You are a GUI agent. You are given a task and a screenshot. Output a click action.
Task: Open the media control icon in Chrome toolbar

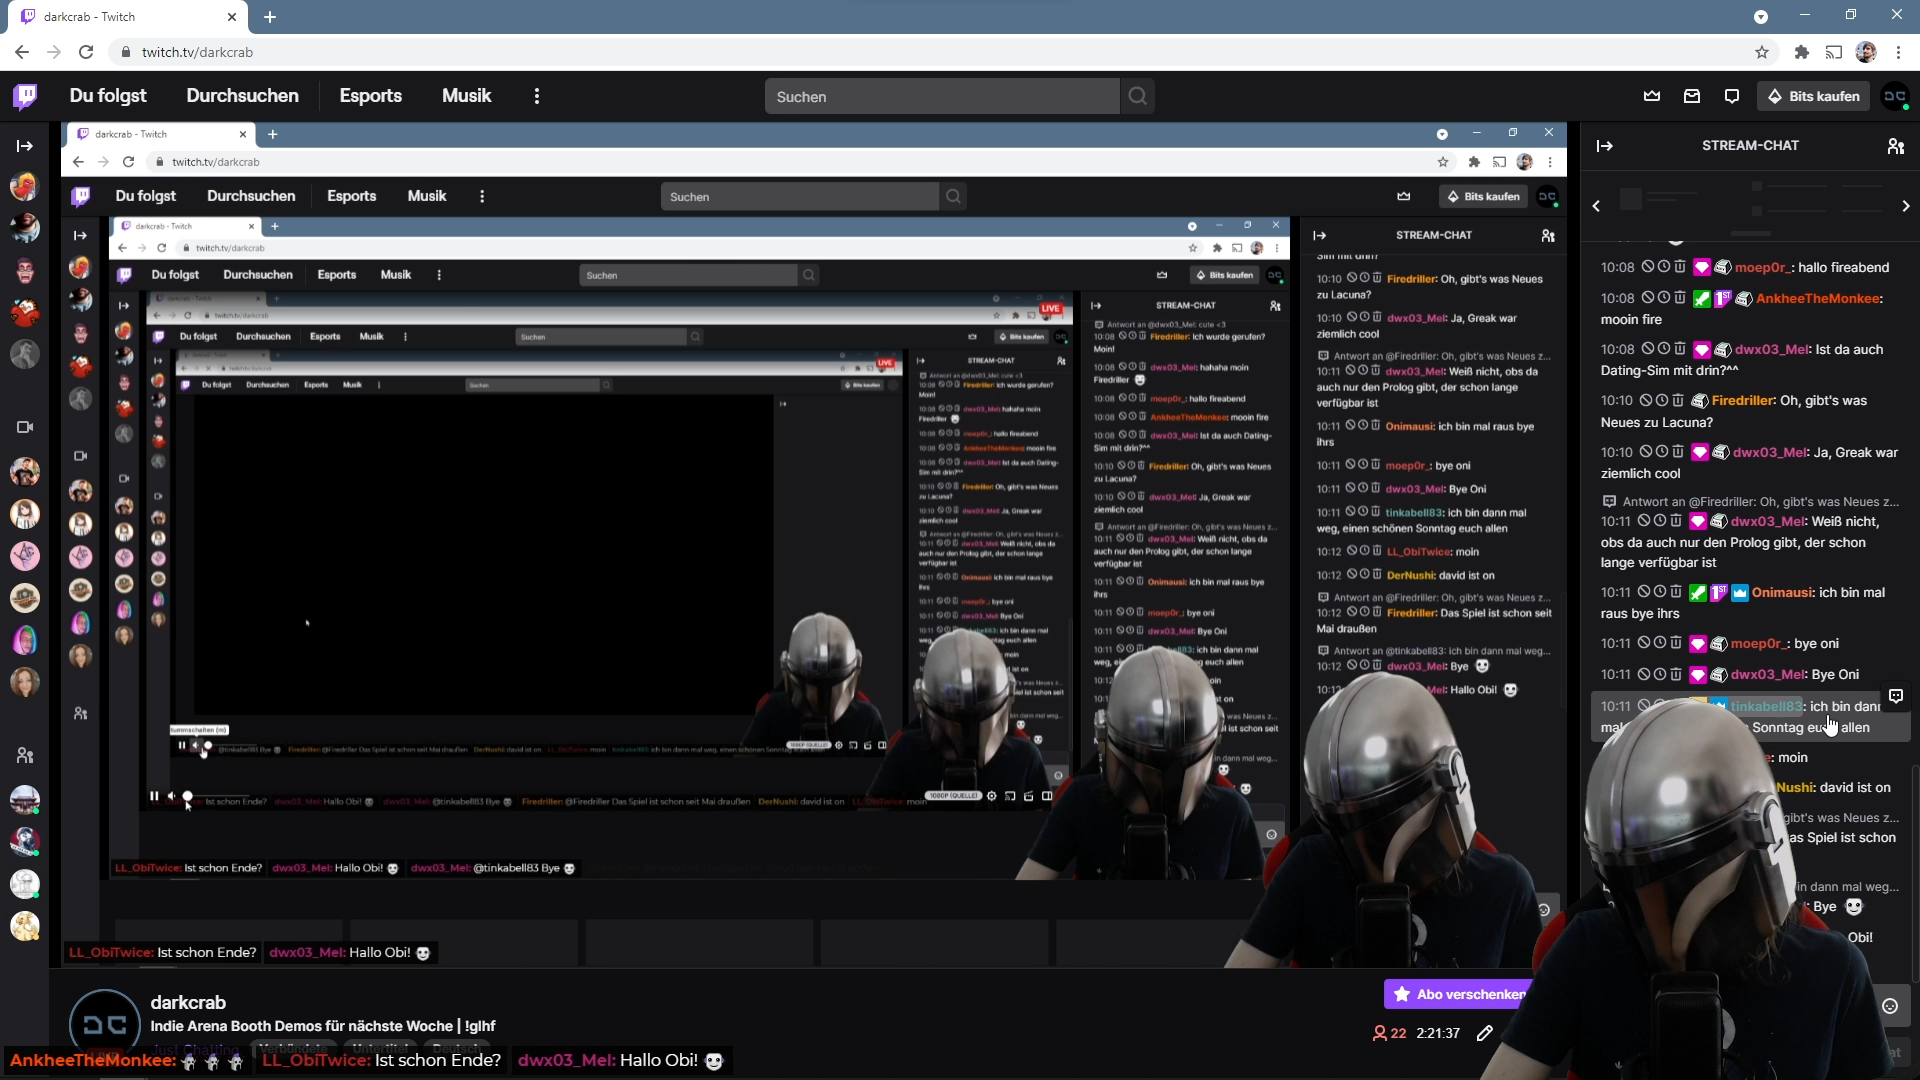tap(1834, 52)
